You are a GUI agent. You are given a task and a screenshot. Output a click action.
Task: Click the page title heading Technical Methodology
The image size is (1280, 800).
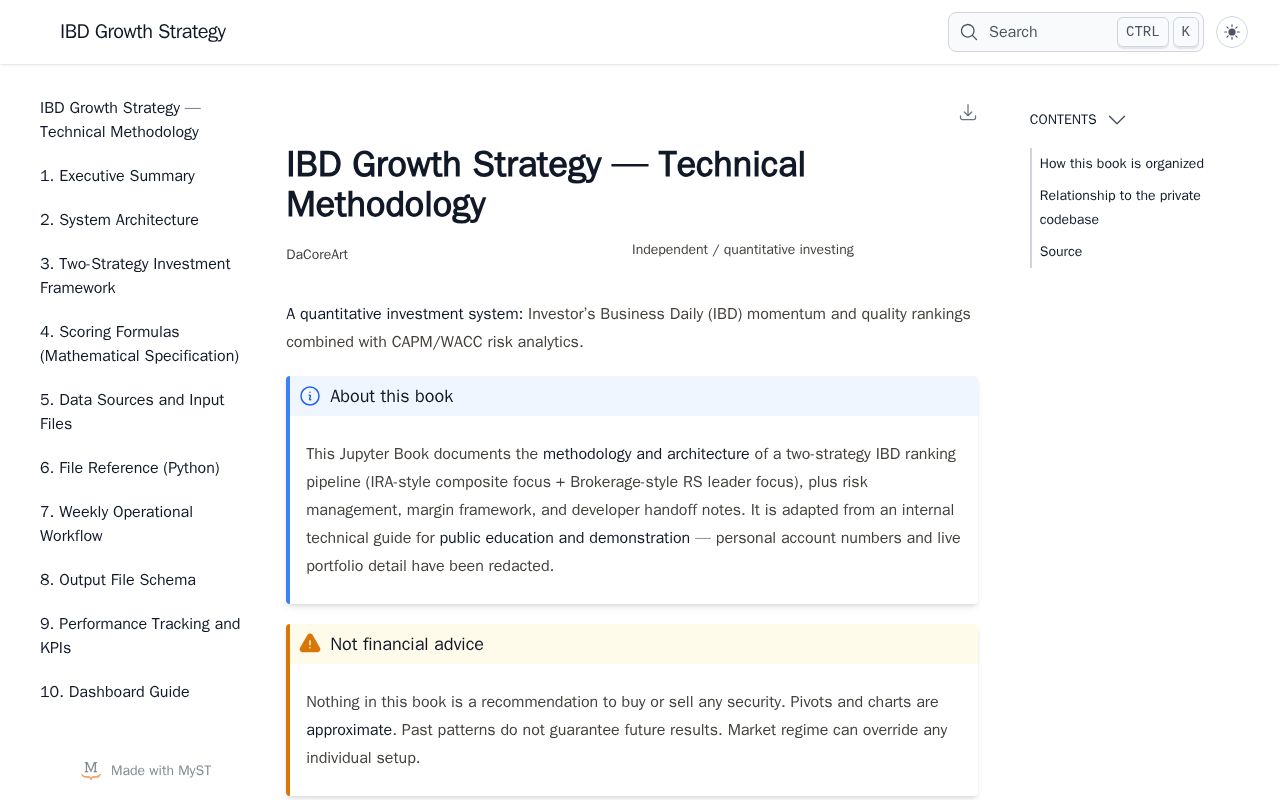tap(546, 184)
